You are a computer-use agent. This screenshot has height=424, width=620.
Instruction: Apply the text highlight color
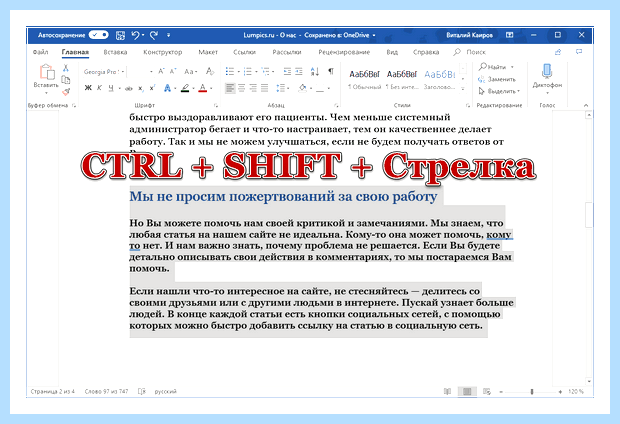click(185, 88)
